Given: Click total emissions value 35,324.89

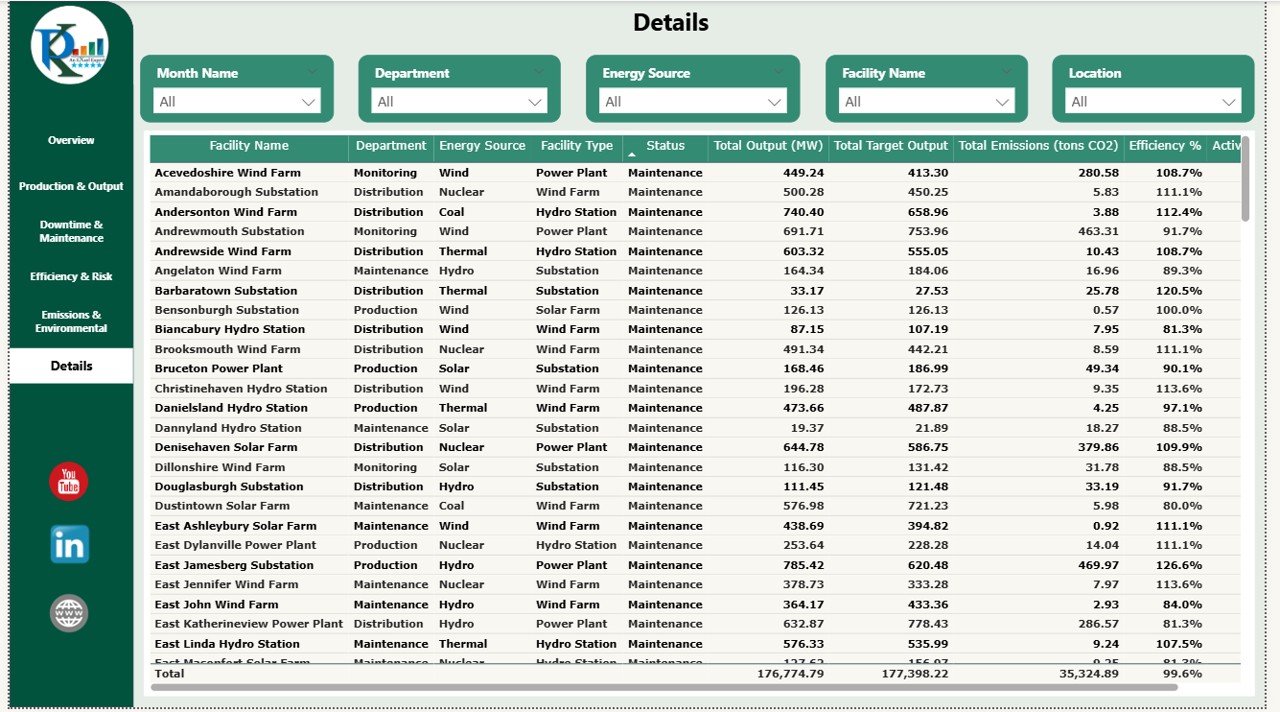Looking at the screenshot, I should pyautogui.click(x=1089, y=674).
